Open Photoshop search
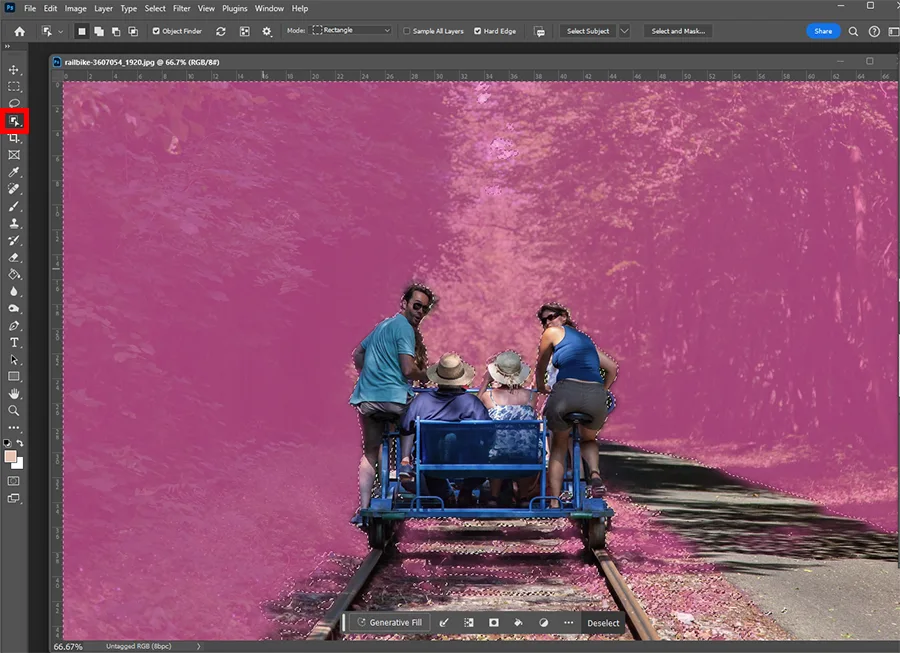This screenshot has width=900, height=653. (854, 32)
